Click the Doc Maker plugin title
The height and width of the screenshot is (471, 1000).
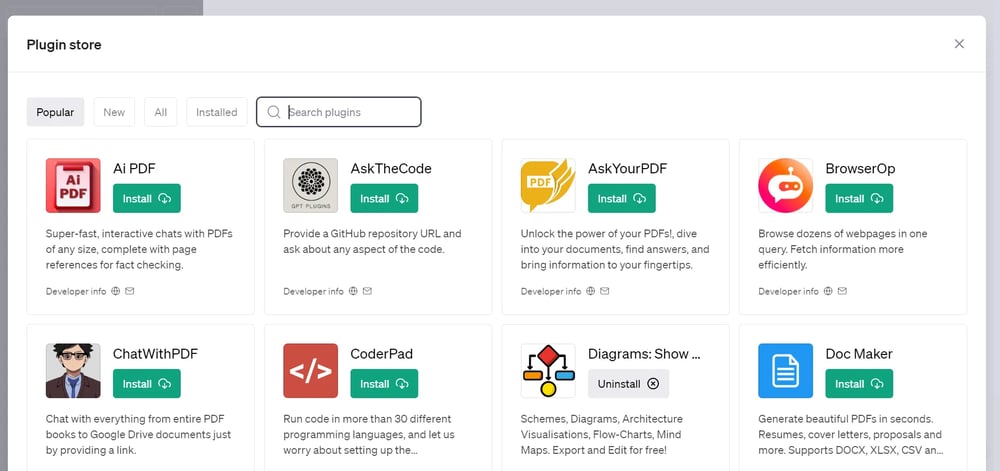click(x=859, y=354)
